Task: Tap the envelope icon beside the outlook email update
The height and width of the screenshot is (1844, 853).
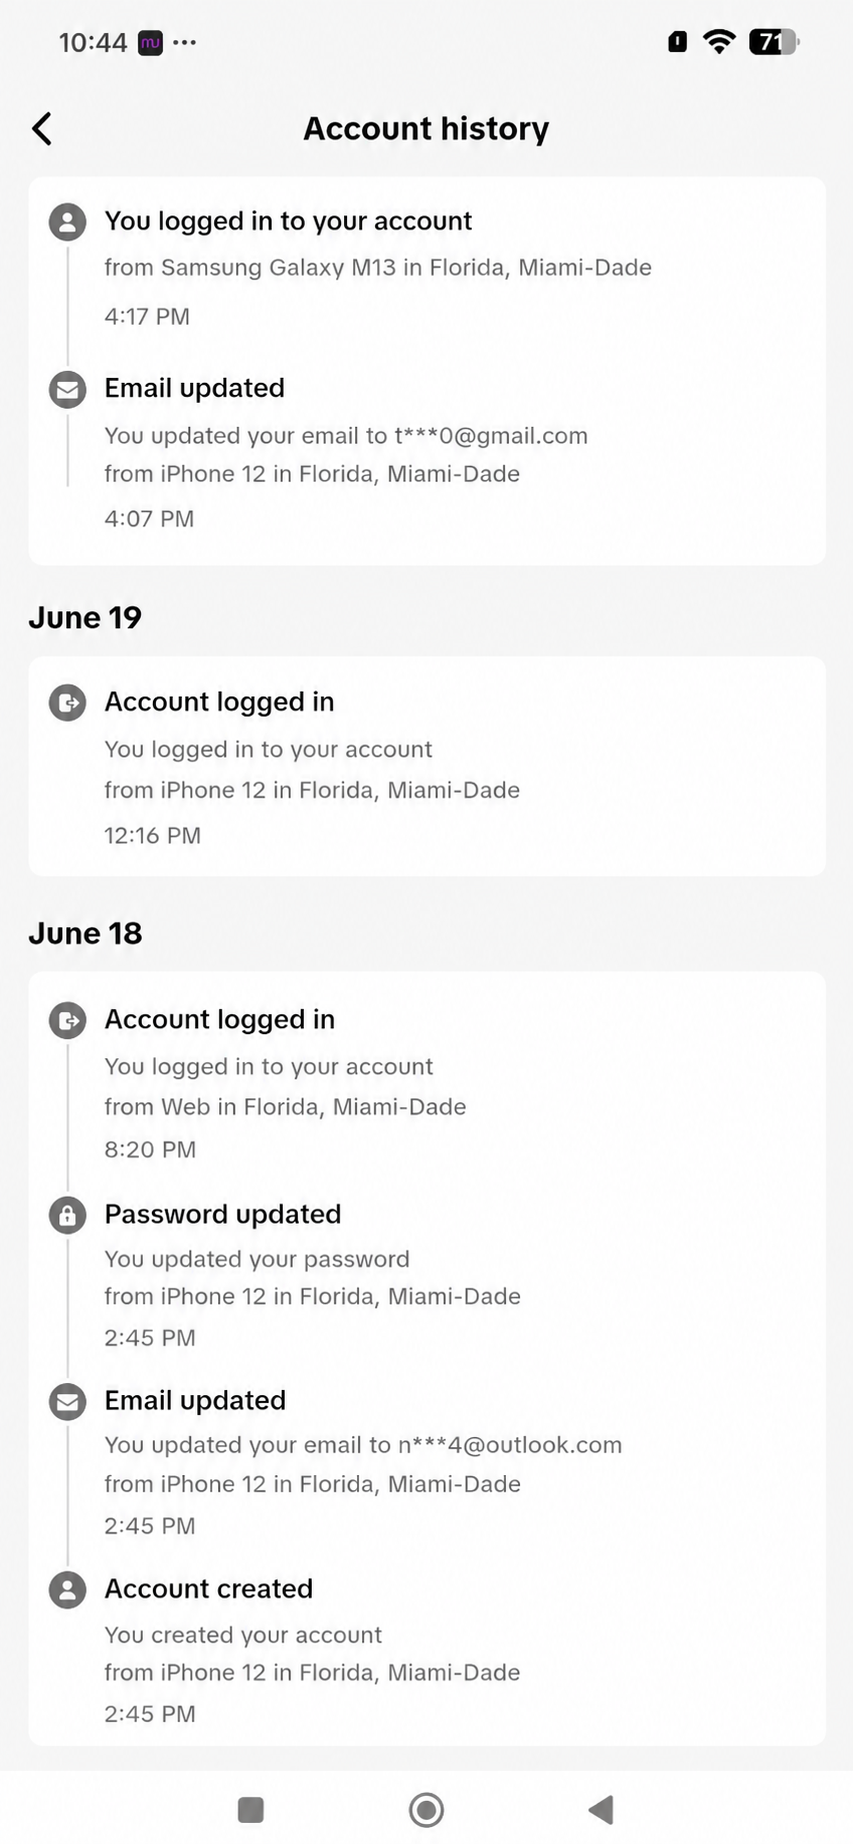Action: pos(67,1402)
